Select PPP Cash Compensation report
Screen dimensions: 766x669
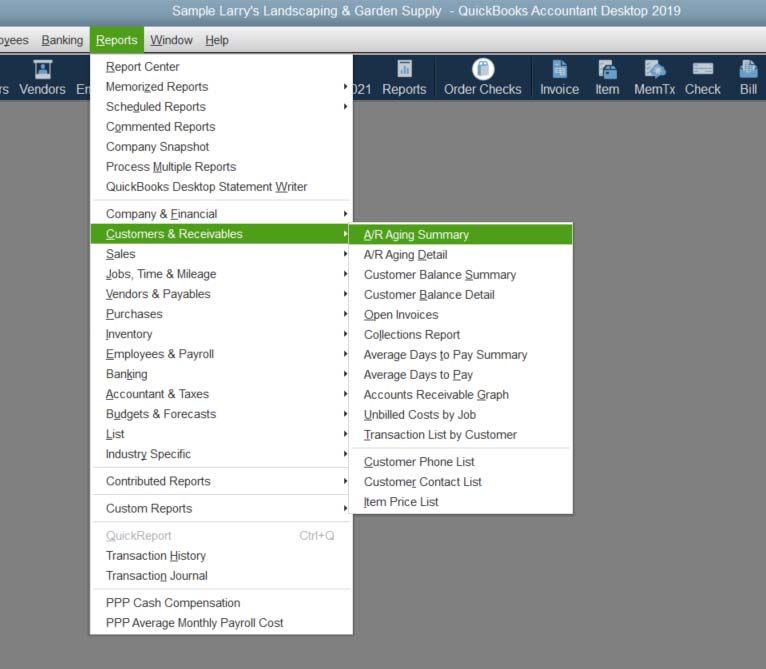click(221, 603)
